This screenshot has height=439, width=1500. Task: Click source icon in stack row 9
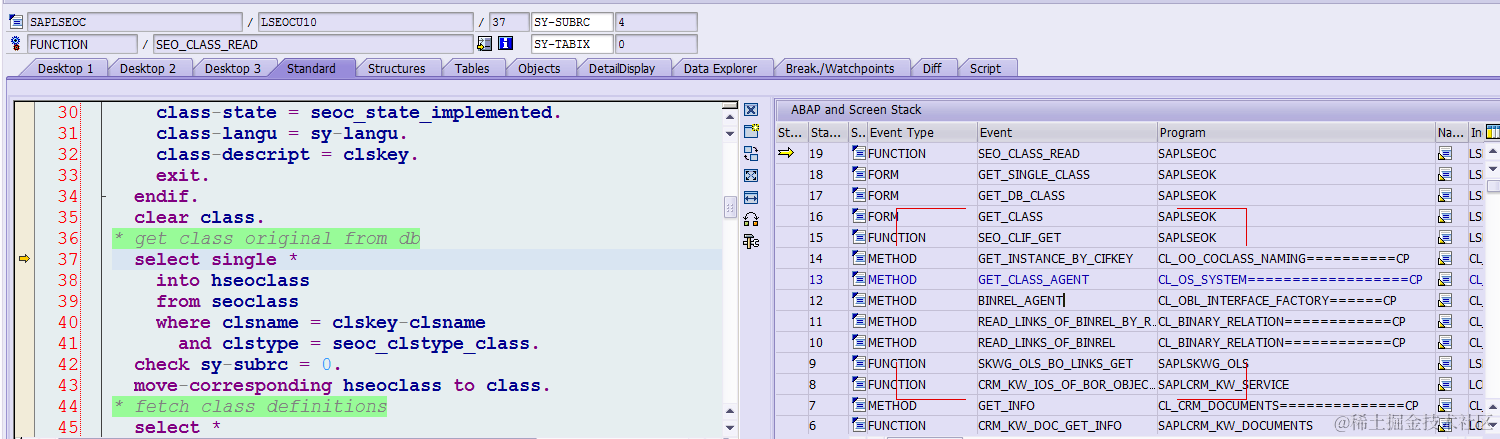[859, 363]
